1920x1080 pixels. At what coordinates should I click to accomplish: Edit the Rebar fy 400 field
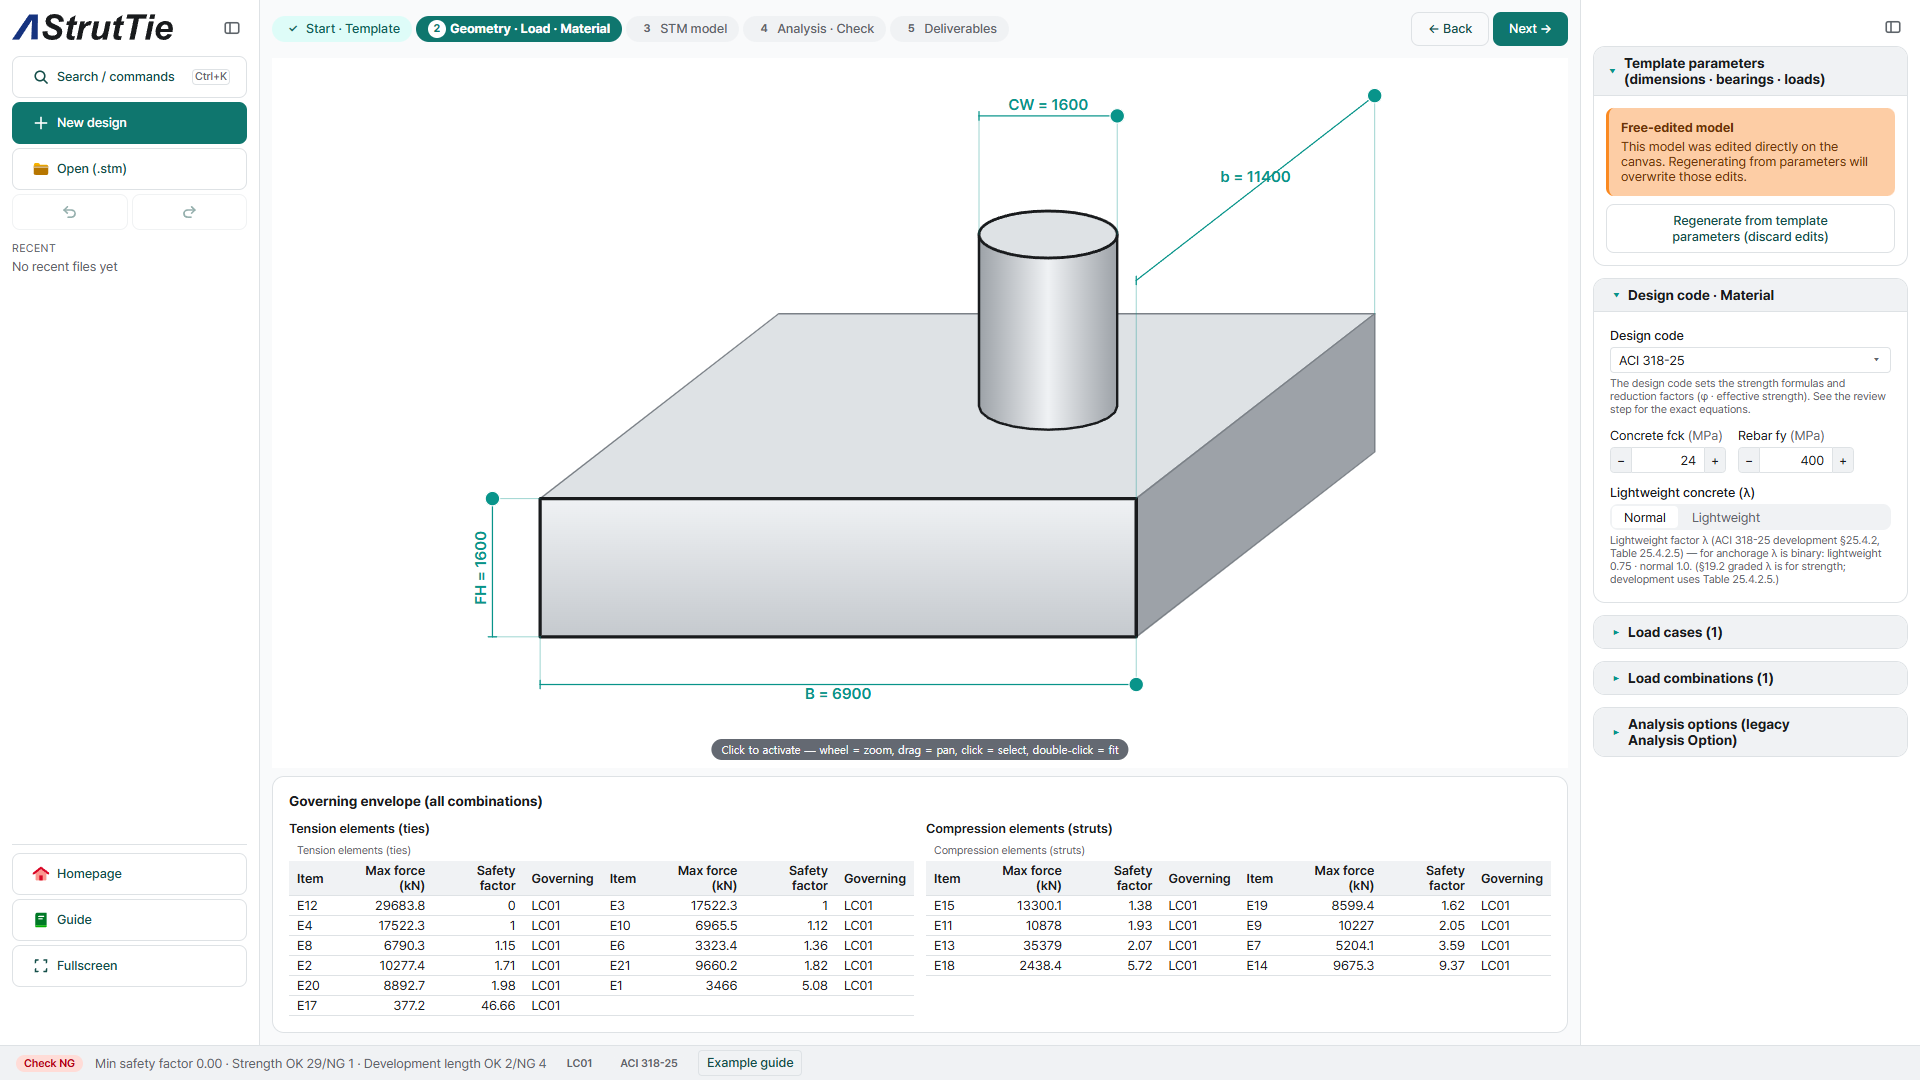(1796, 461)
